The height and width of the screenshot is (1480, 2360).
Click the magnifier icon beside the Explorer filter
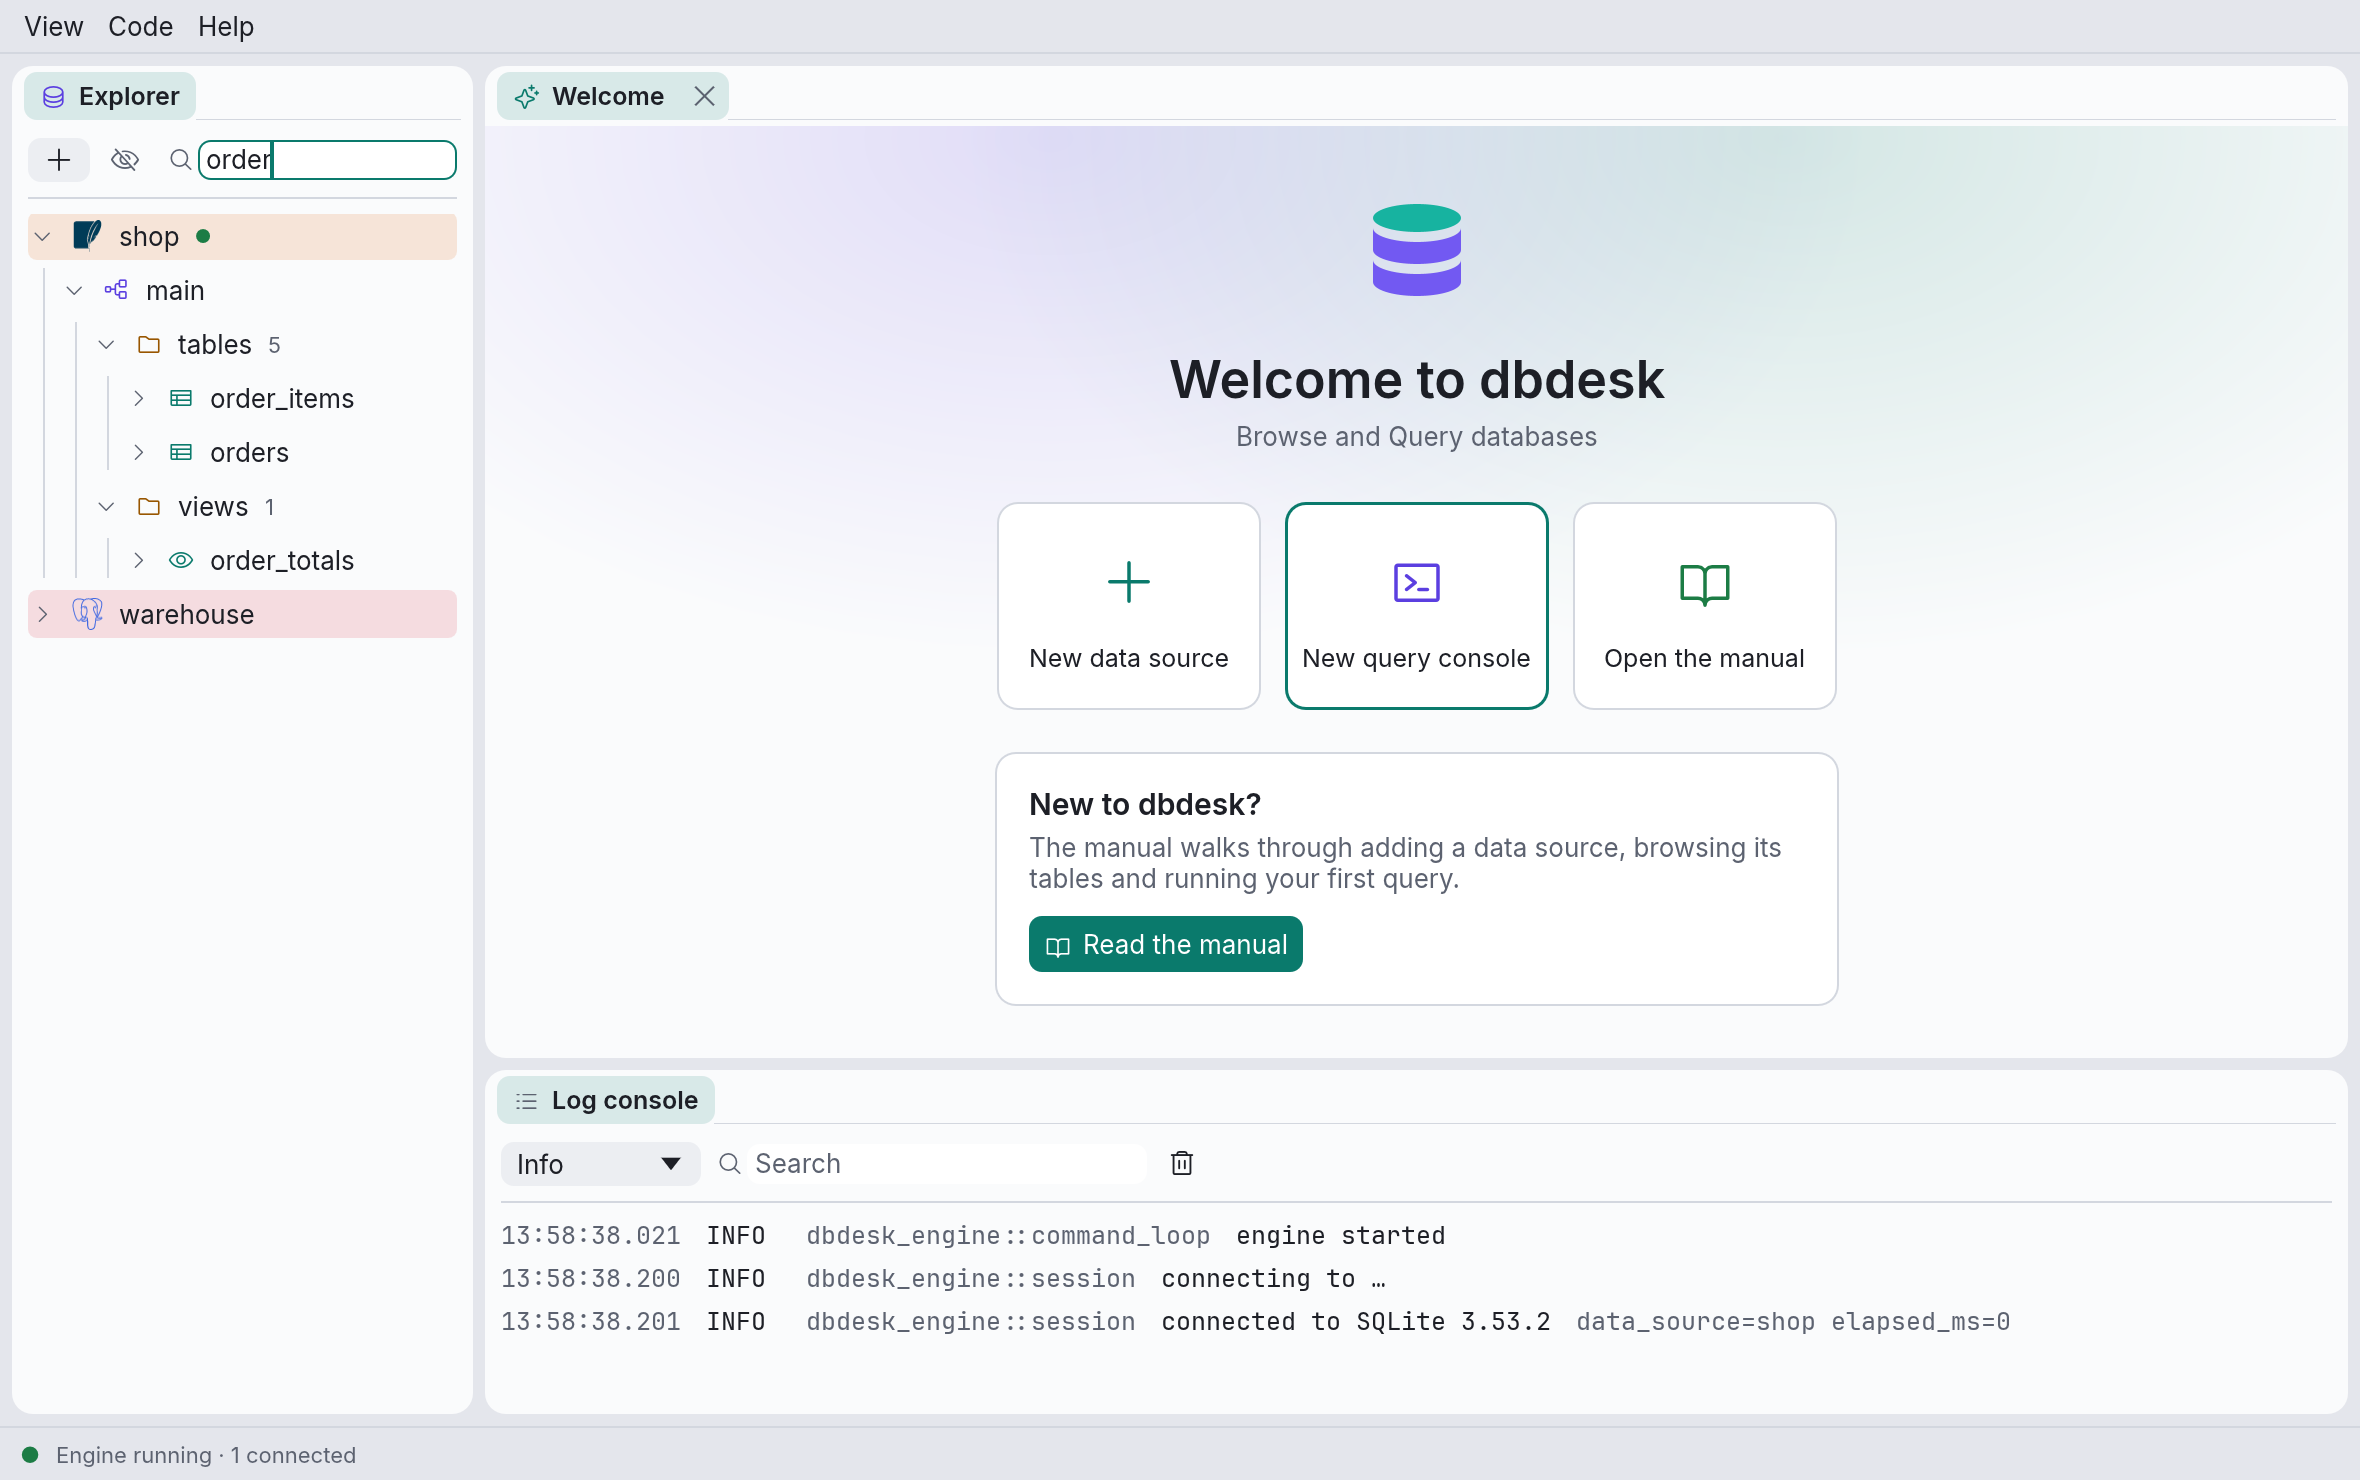tap(181, 160)
